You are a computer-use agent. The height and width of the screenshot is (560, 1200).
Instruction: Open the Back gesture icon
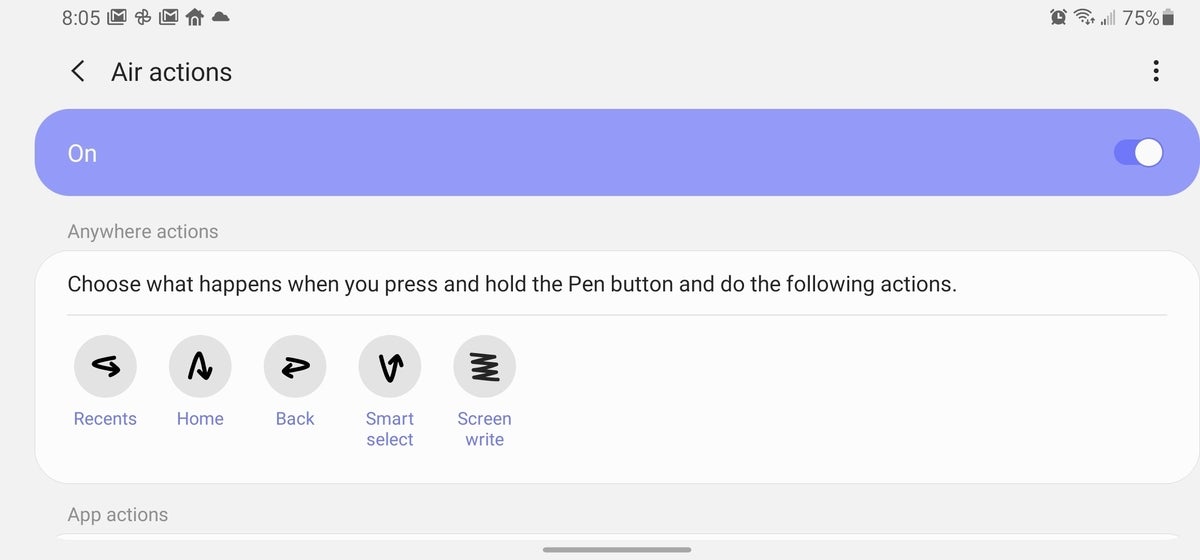click(x=295, y=366)
